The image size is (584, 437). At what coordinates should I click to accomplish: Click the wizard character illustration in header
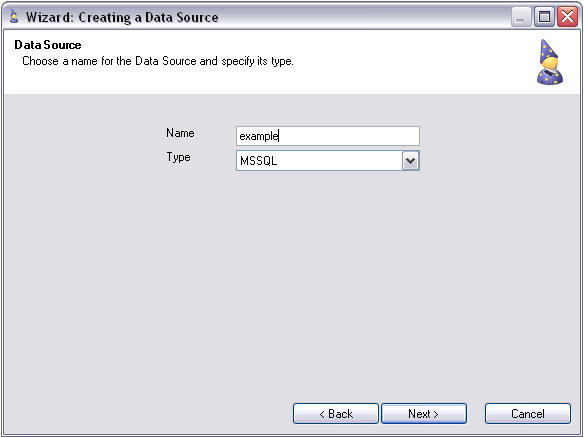tap(550, 62)
